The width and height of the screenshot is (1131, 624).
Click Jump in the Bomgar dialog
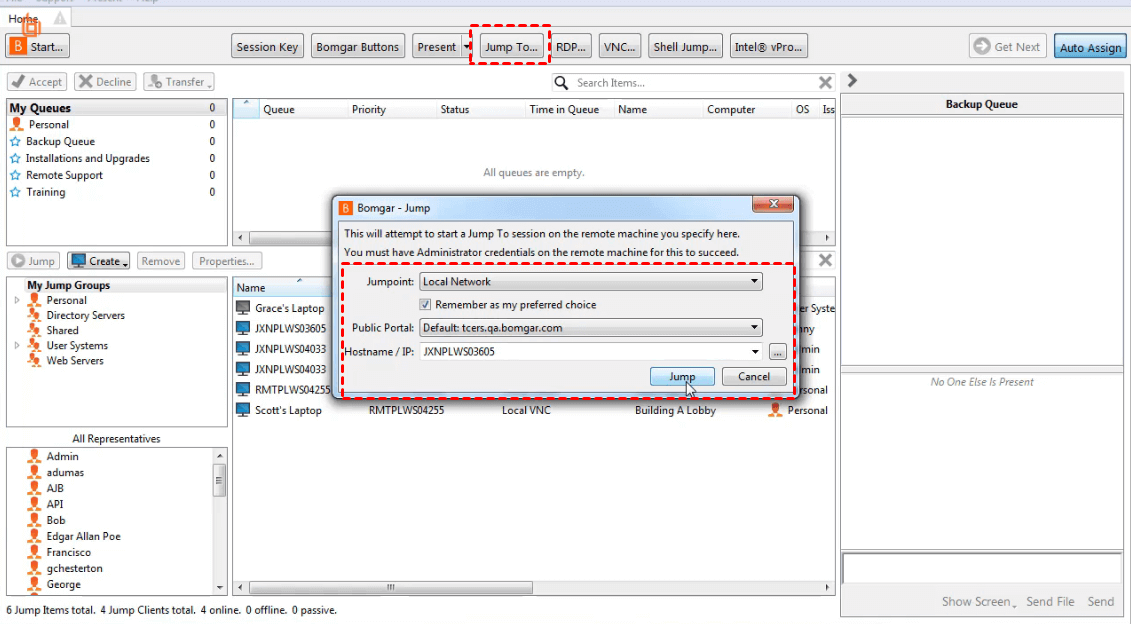coord(682,377)
